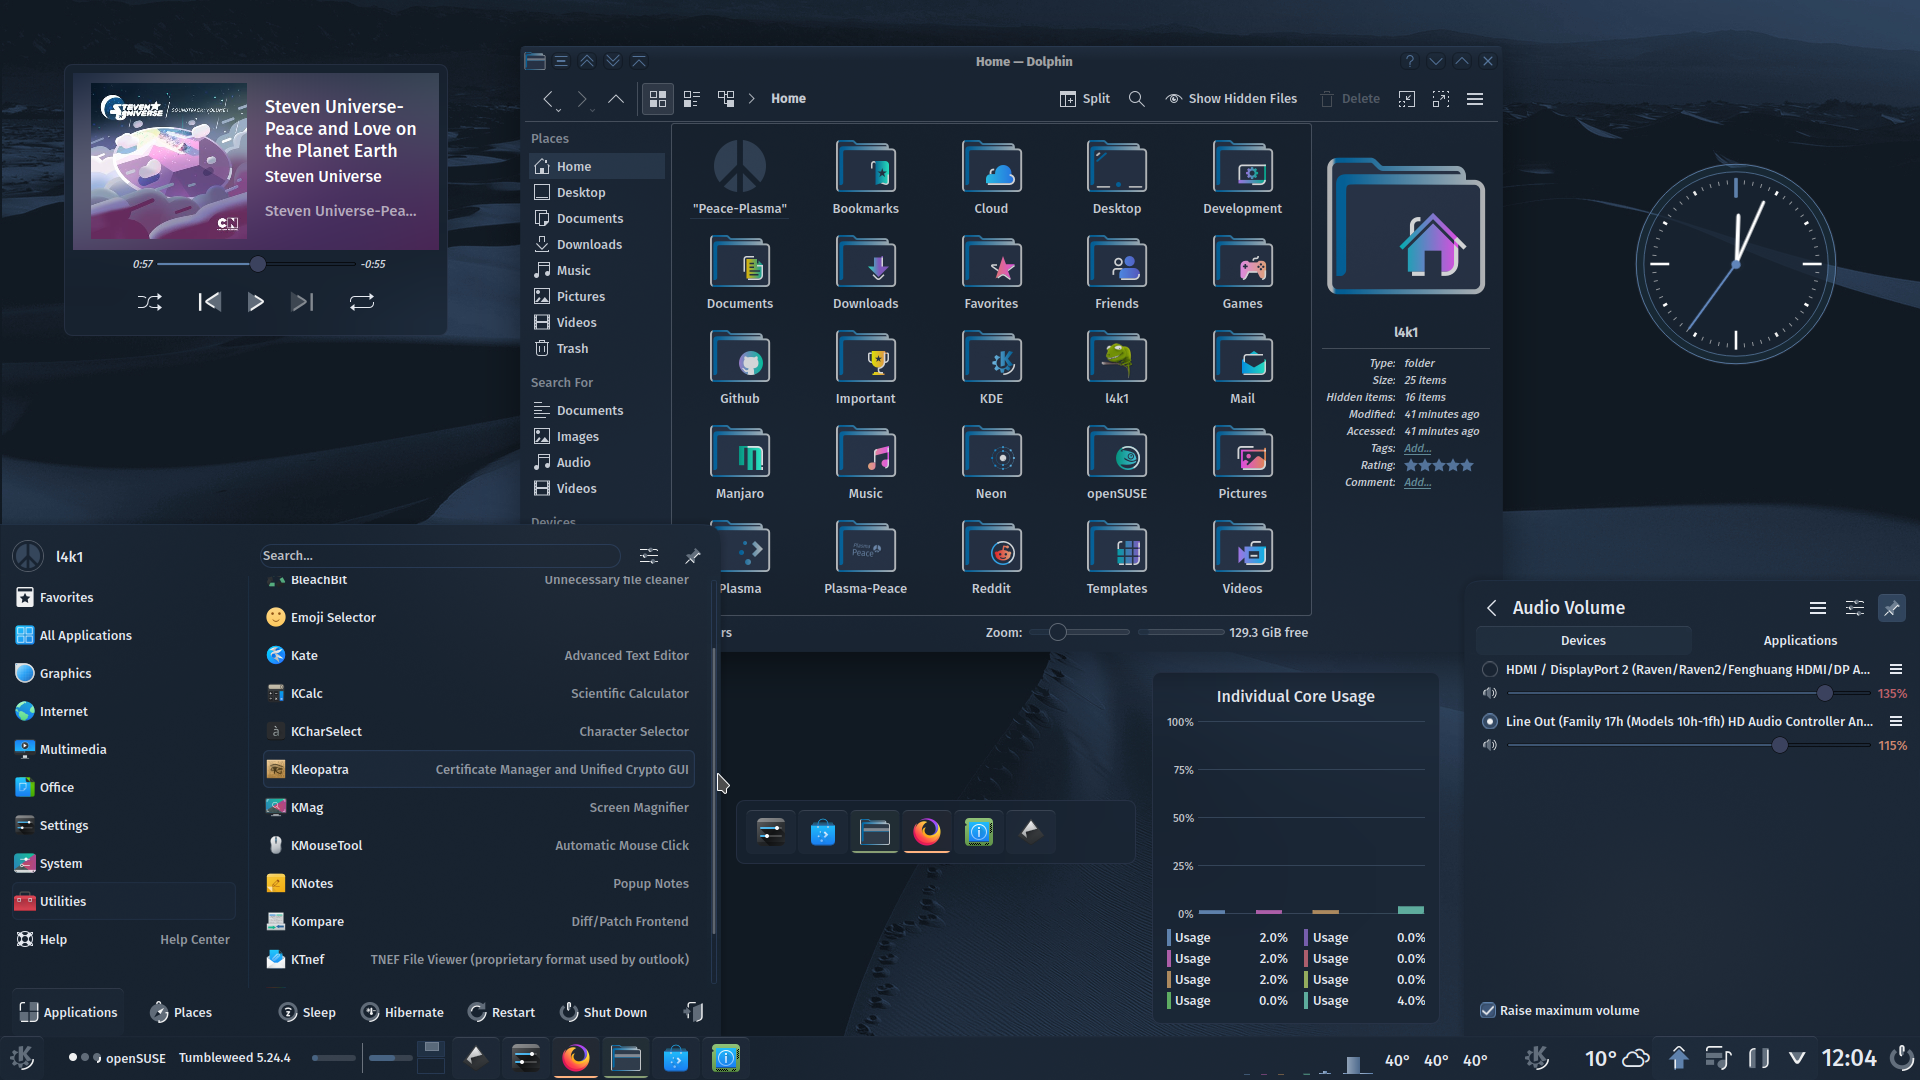Viewport: 1920px width, 1080px height.
Task: Open Line Out device options hamburger menu
Action: coord(1895,721)
